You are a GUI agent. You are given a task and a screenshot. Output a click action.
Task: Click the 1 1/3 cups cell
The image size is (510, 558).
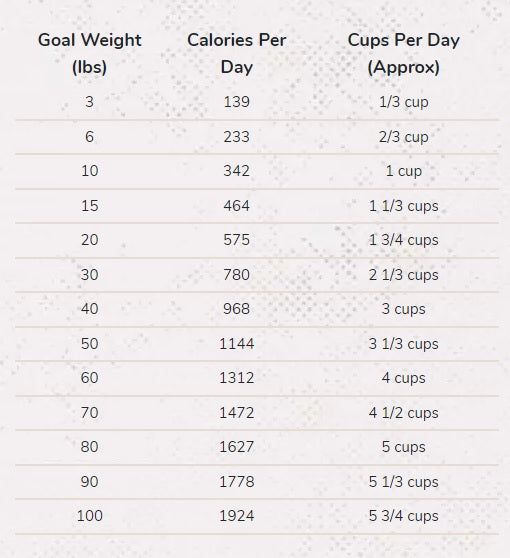point(404,206)
